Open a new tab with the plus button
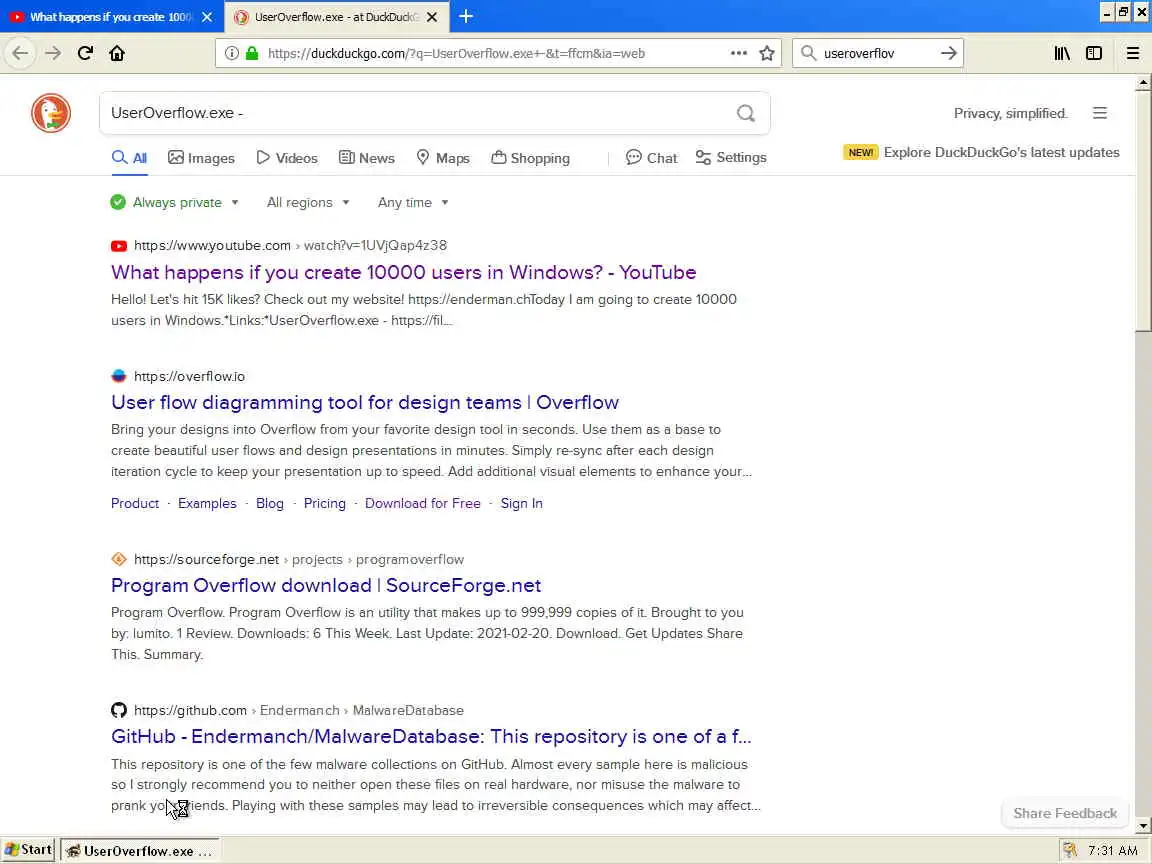The image size is (1152, 864). click(x=466, y=16)
